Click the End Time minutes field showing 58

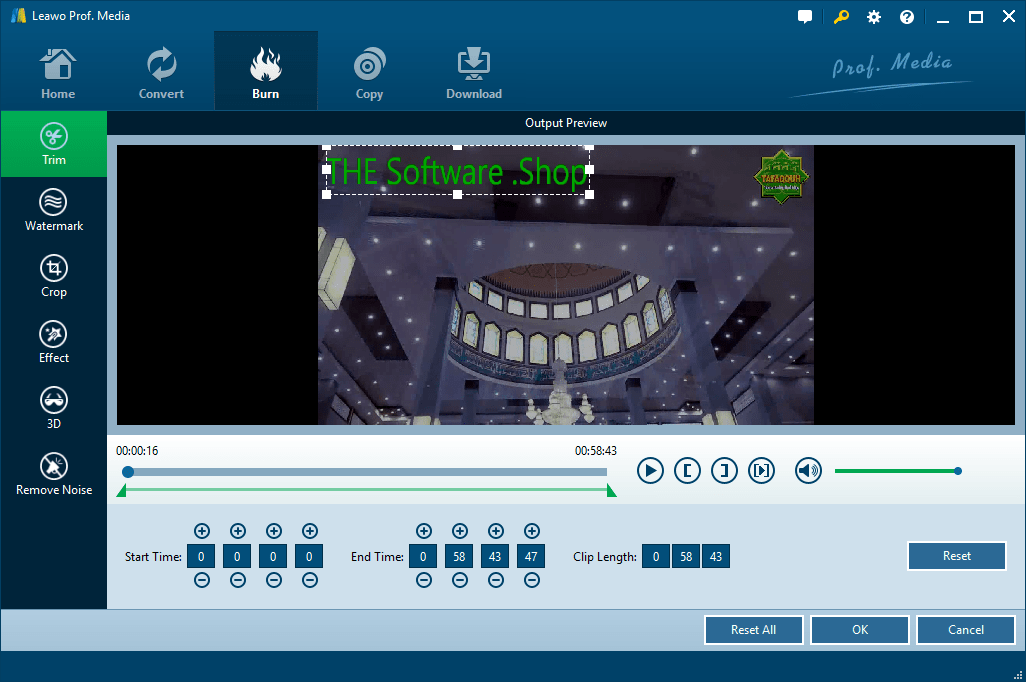[459, 556]
